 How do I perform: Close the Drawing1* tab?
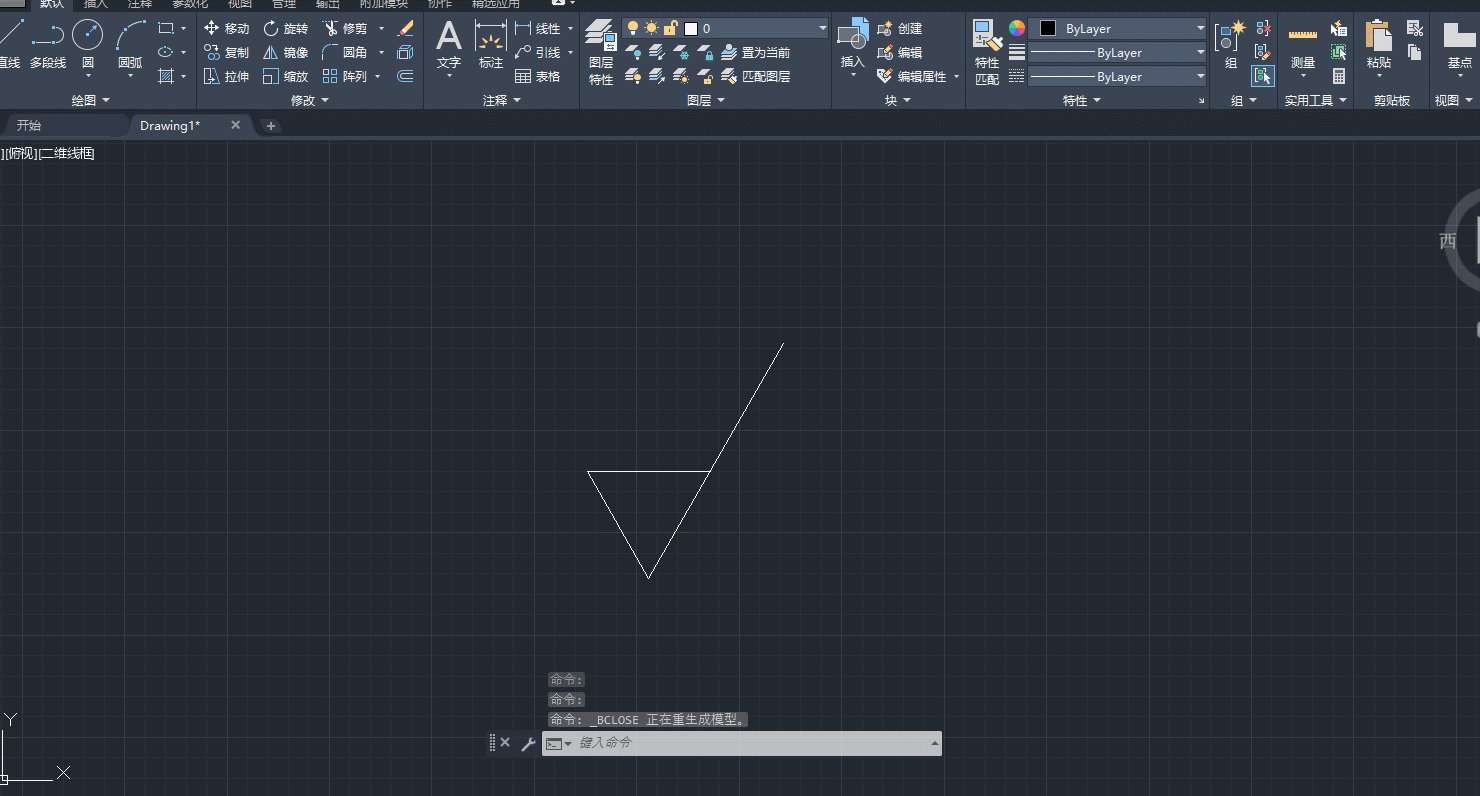point(236,125)
